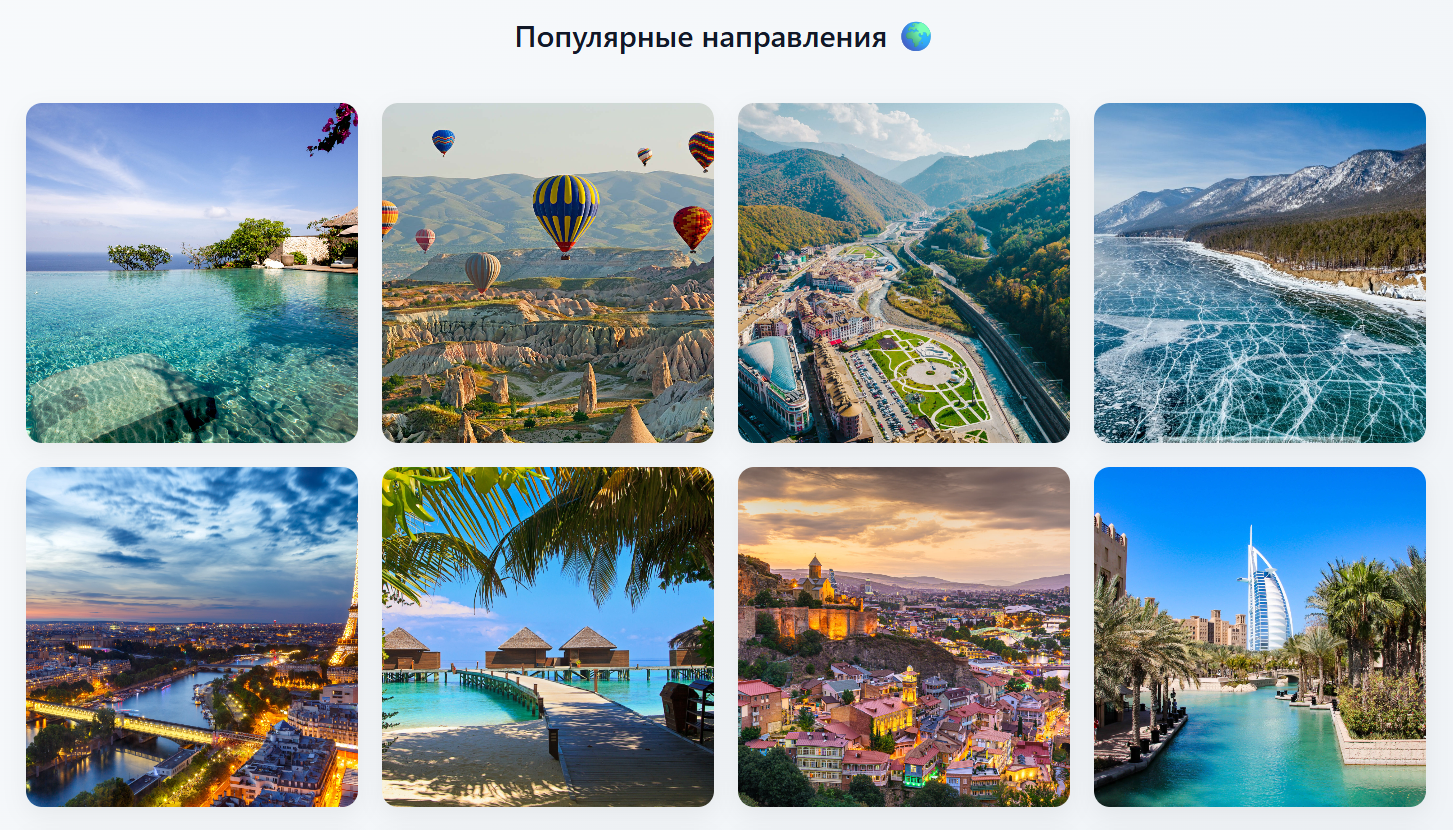Click the pink bougainvillea flowers above pool
The image size is (1453, 830).
click(334, 128)
